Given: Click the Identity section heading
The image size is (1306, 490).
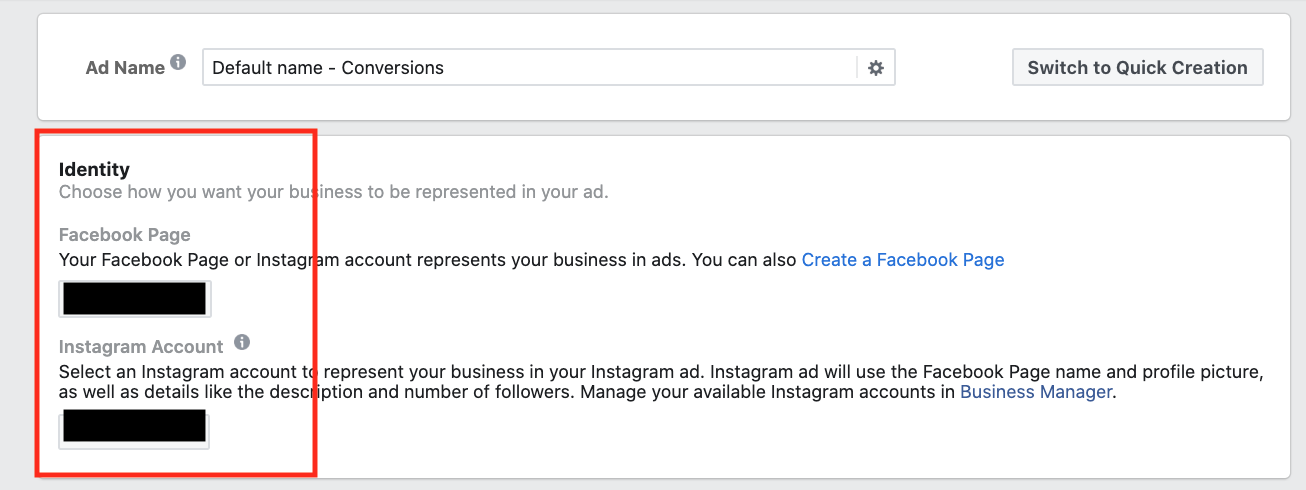Looking at the screenshot, I should 94,170.
